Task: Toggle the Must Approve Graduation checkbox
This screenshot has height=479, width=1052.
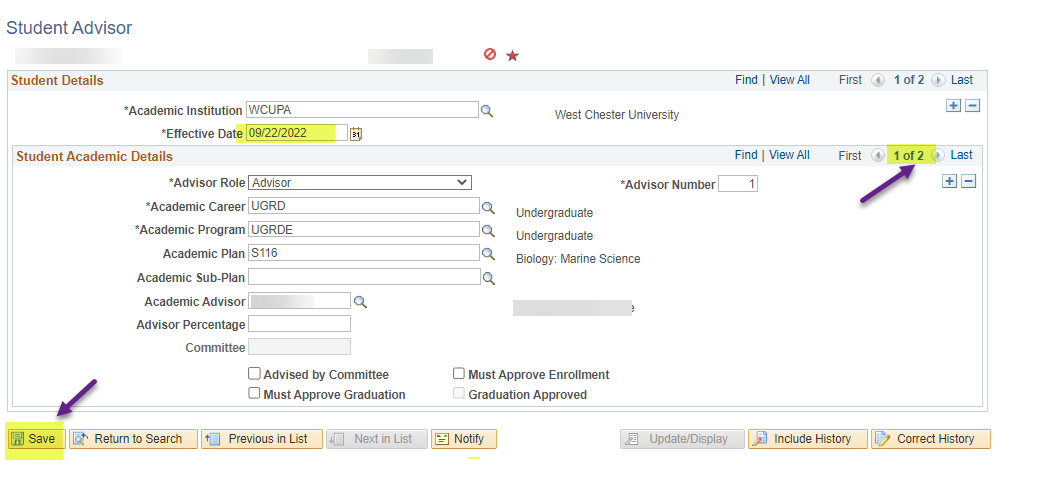Action: pos(255,394)
